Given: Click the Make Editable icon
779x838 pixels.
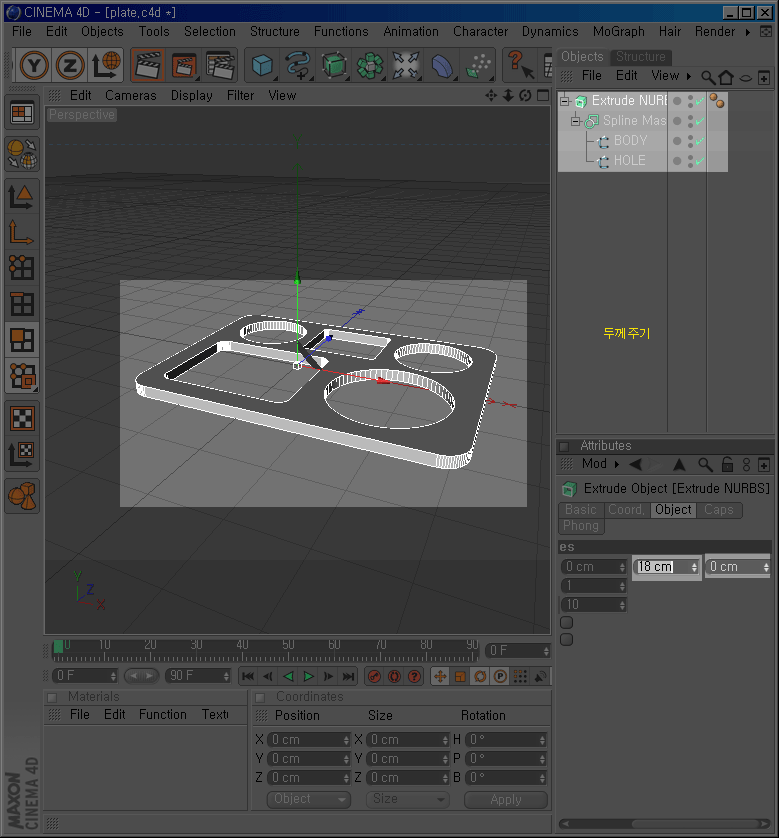Looking at the screenshot, I should 22,153.
